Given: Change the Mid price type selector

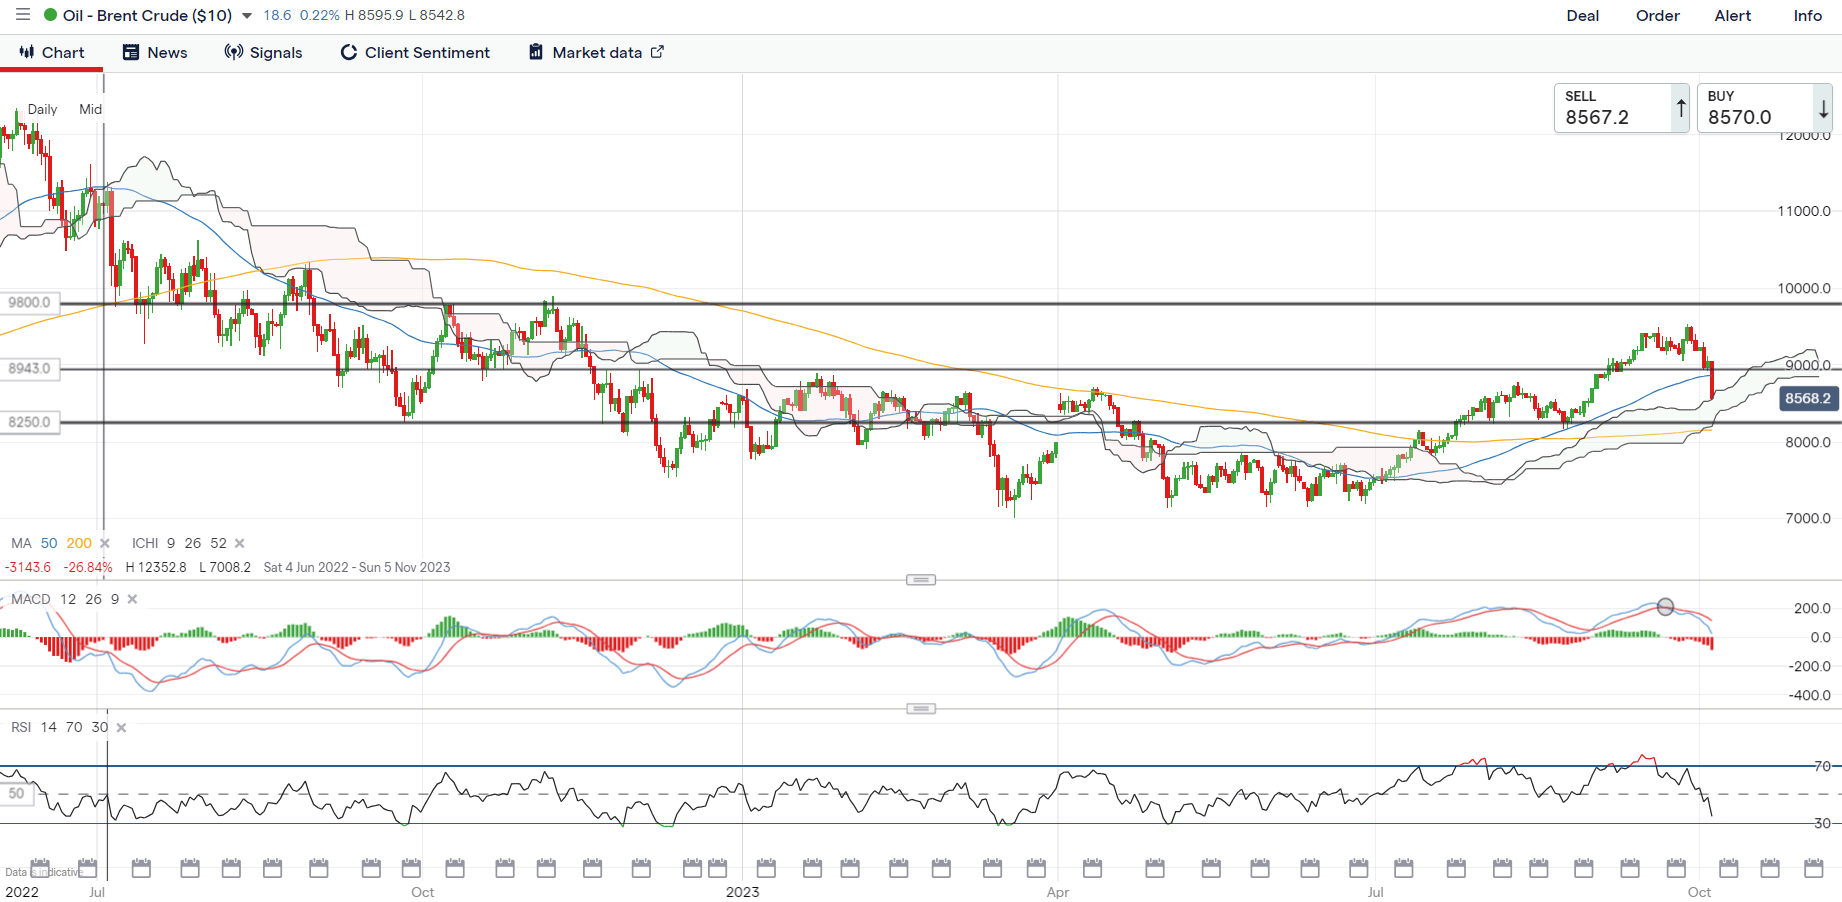Looking at the screenshot, I should click(90, 109).
